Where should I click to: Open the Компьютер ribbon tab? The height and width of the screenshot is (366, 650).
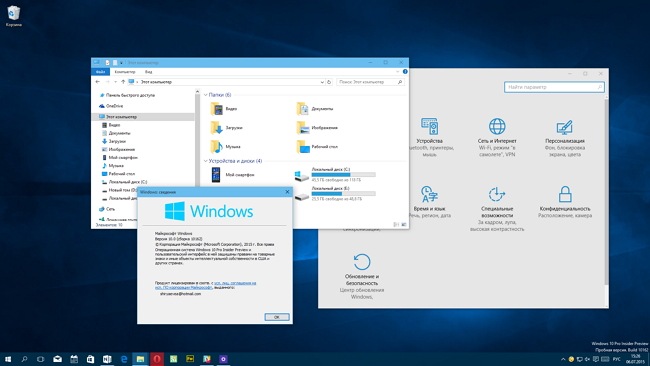(x=124, y=72)
